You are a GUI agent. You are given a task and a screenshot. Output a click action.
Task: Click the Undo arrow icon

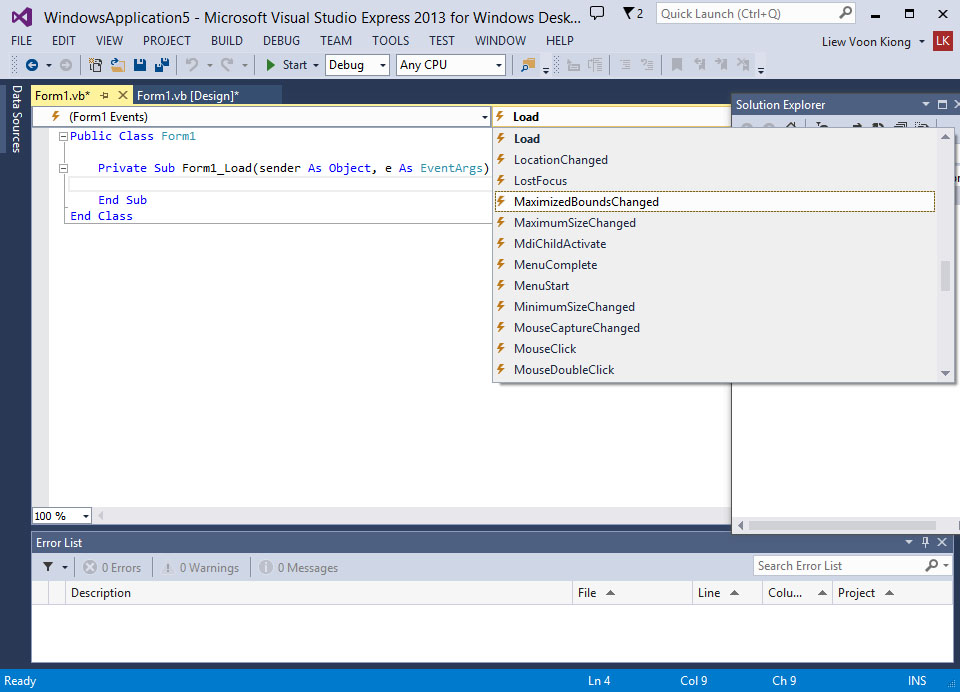[192, 64]
